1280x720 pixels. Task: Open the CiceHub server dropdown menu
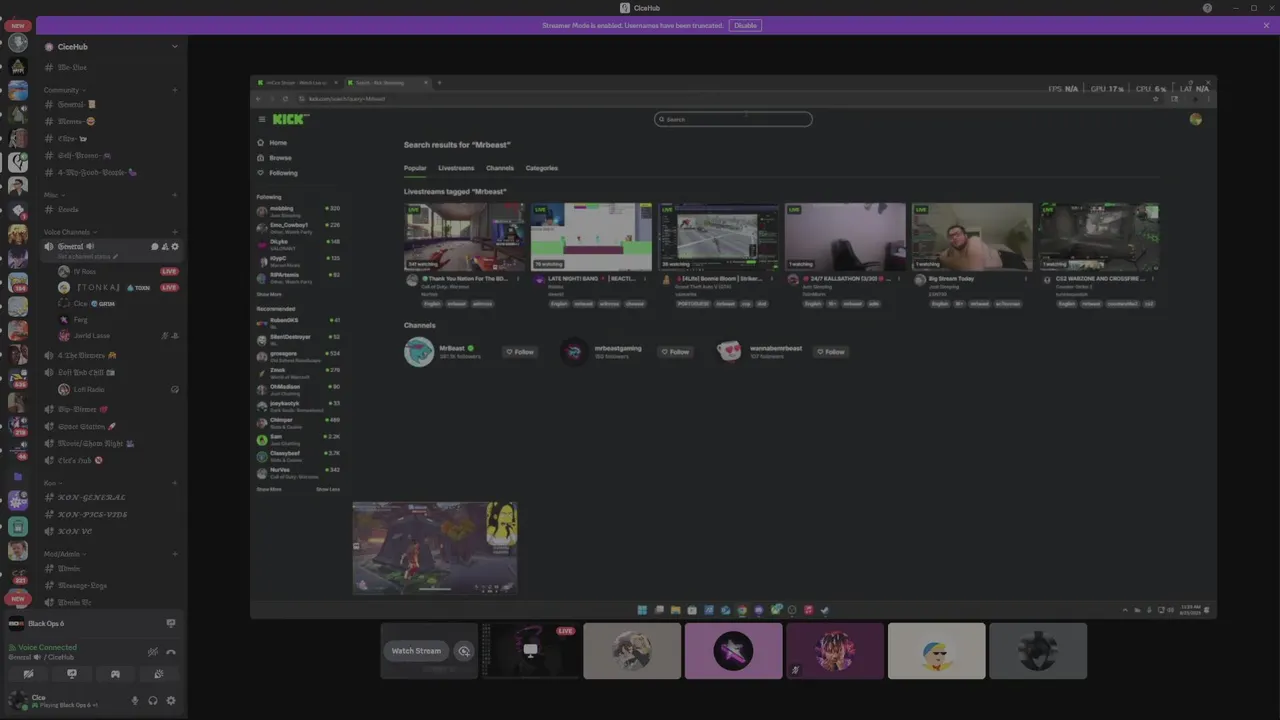point(174,46)
